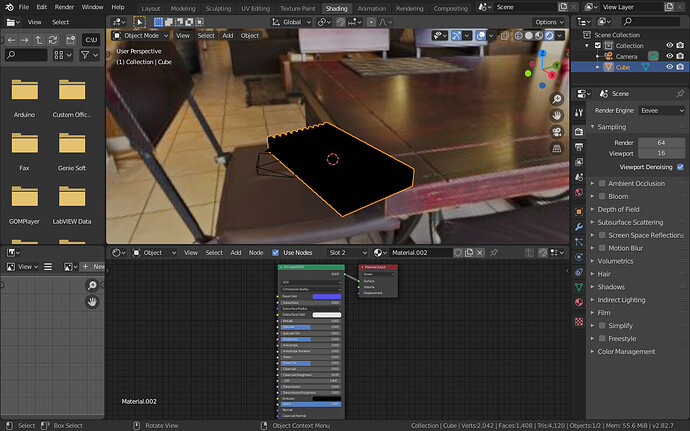690x431 pixels.
Task: Uncheck the Use Nodes checkbox
Action: pyautogui.click(x=275, y=253)
